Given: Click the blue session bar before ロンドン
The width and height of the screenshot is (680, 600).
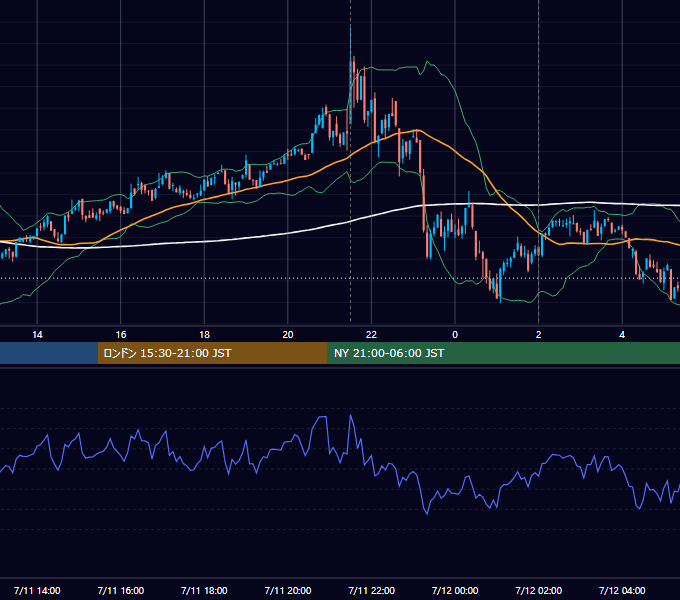Looking at the screenshot, I should (x=49, y=353).
